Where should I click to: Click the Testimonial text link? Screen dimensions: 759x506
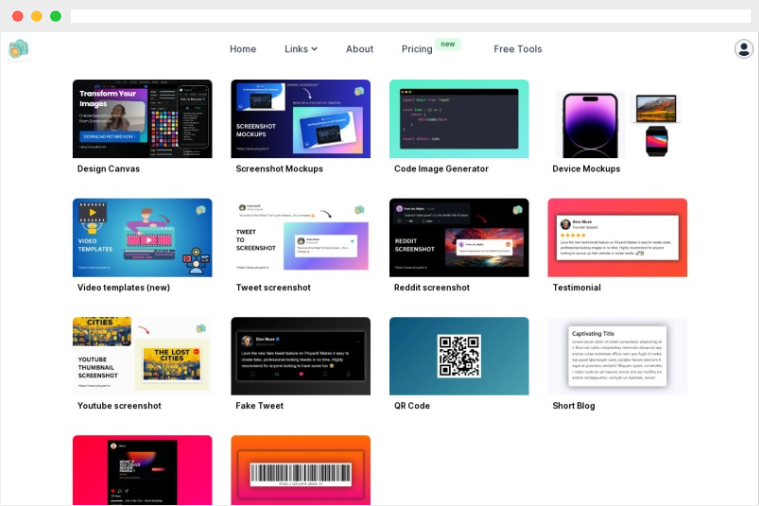[576, 288]
